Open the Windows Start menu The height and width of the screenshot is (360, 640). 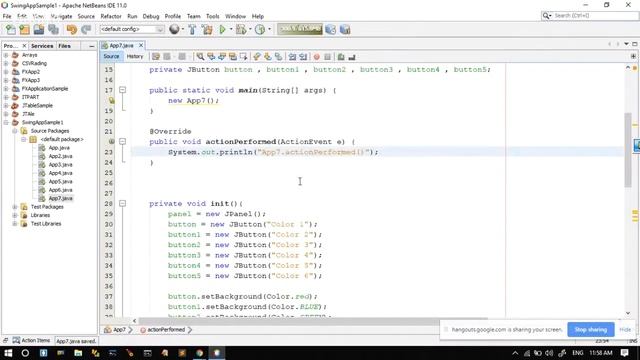pyautogui.click(x=8, y=353)
